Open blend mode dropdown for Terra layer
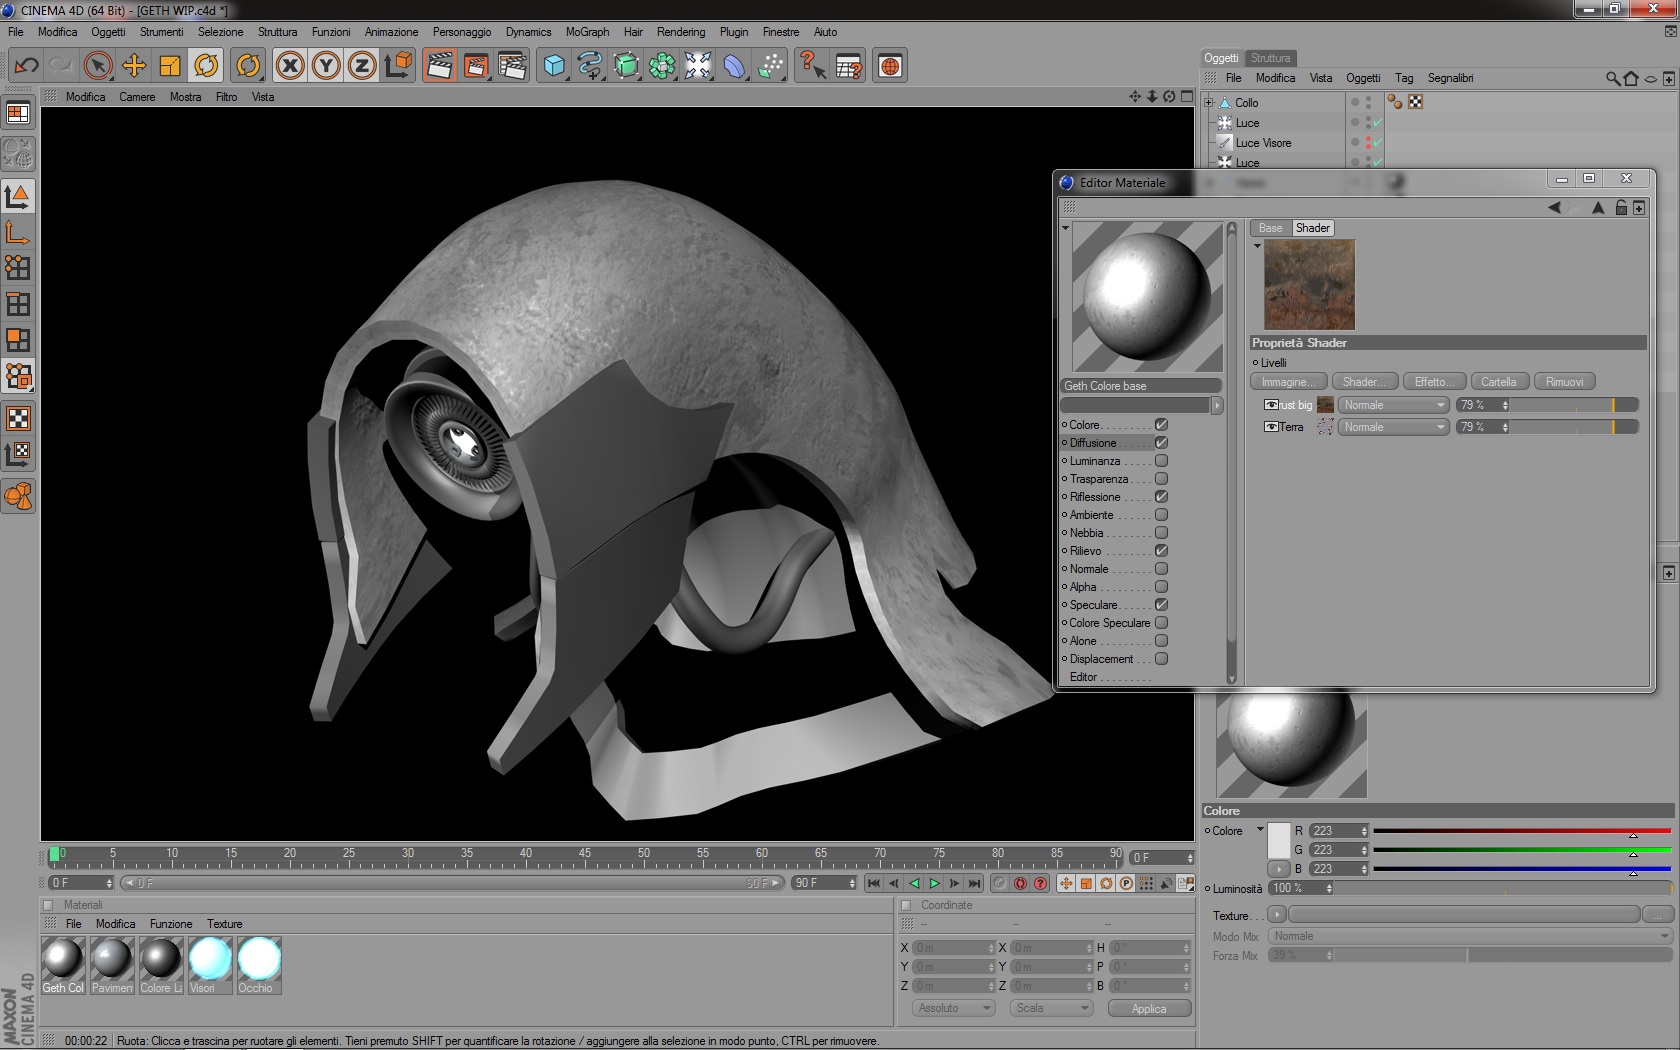 coord(1393,427)
